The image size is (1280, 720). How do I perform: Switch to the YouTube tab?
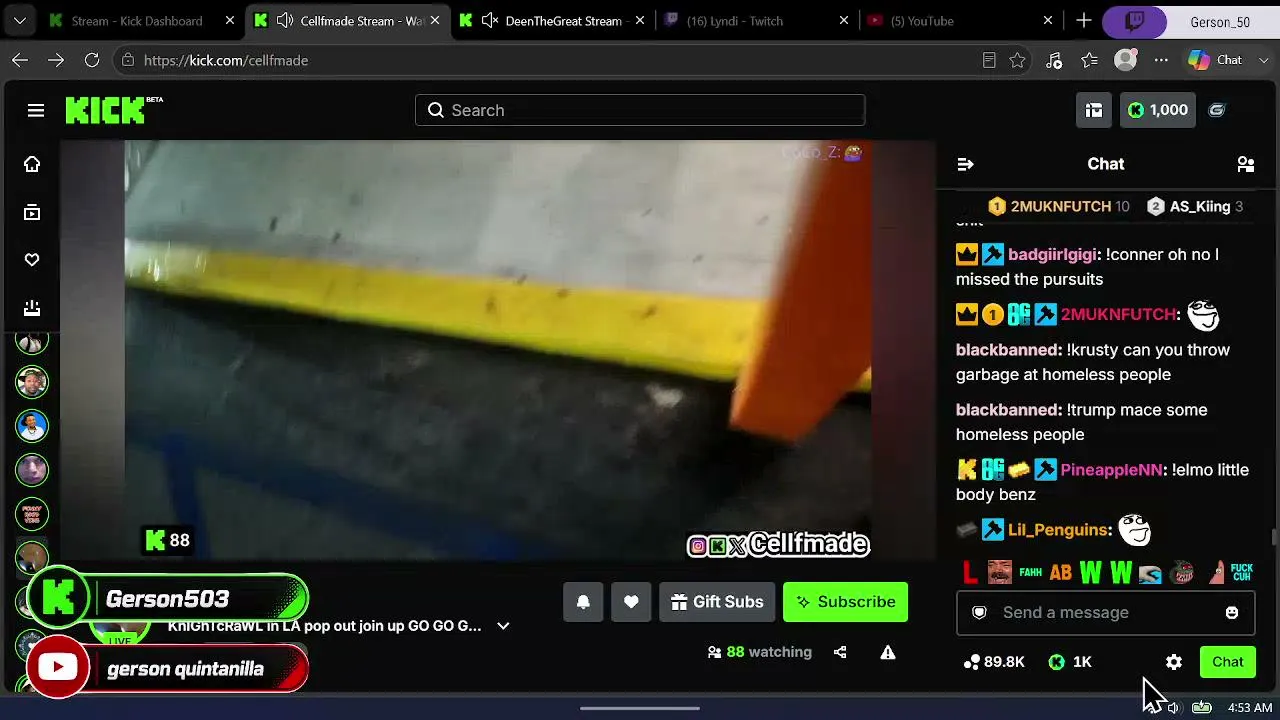[958, 21]
